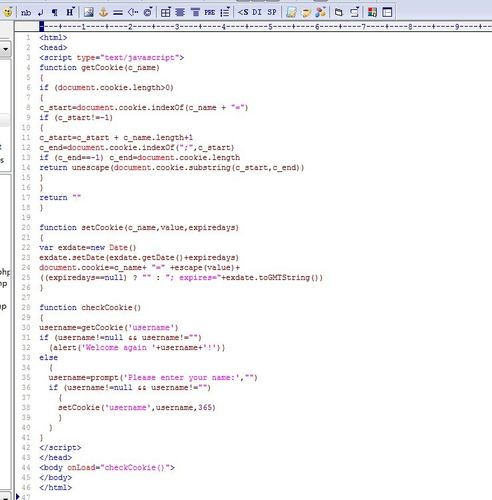
Task: Insert a horizontal rule
Action: [118, 12]
